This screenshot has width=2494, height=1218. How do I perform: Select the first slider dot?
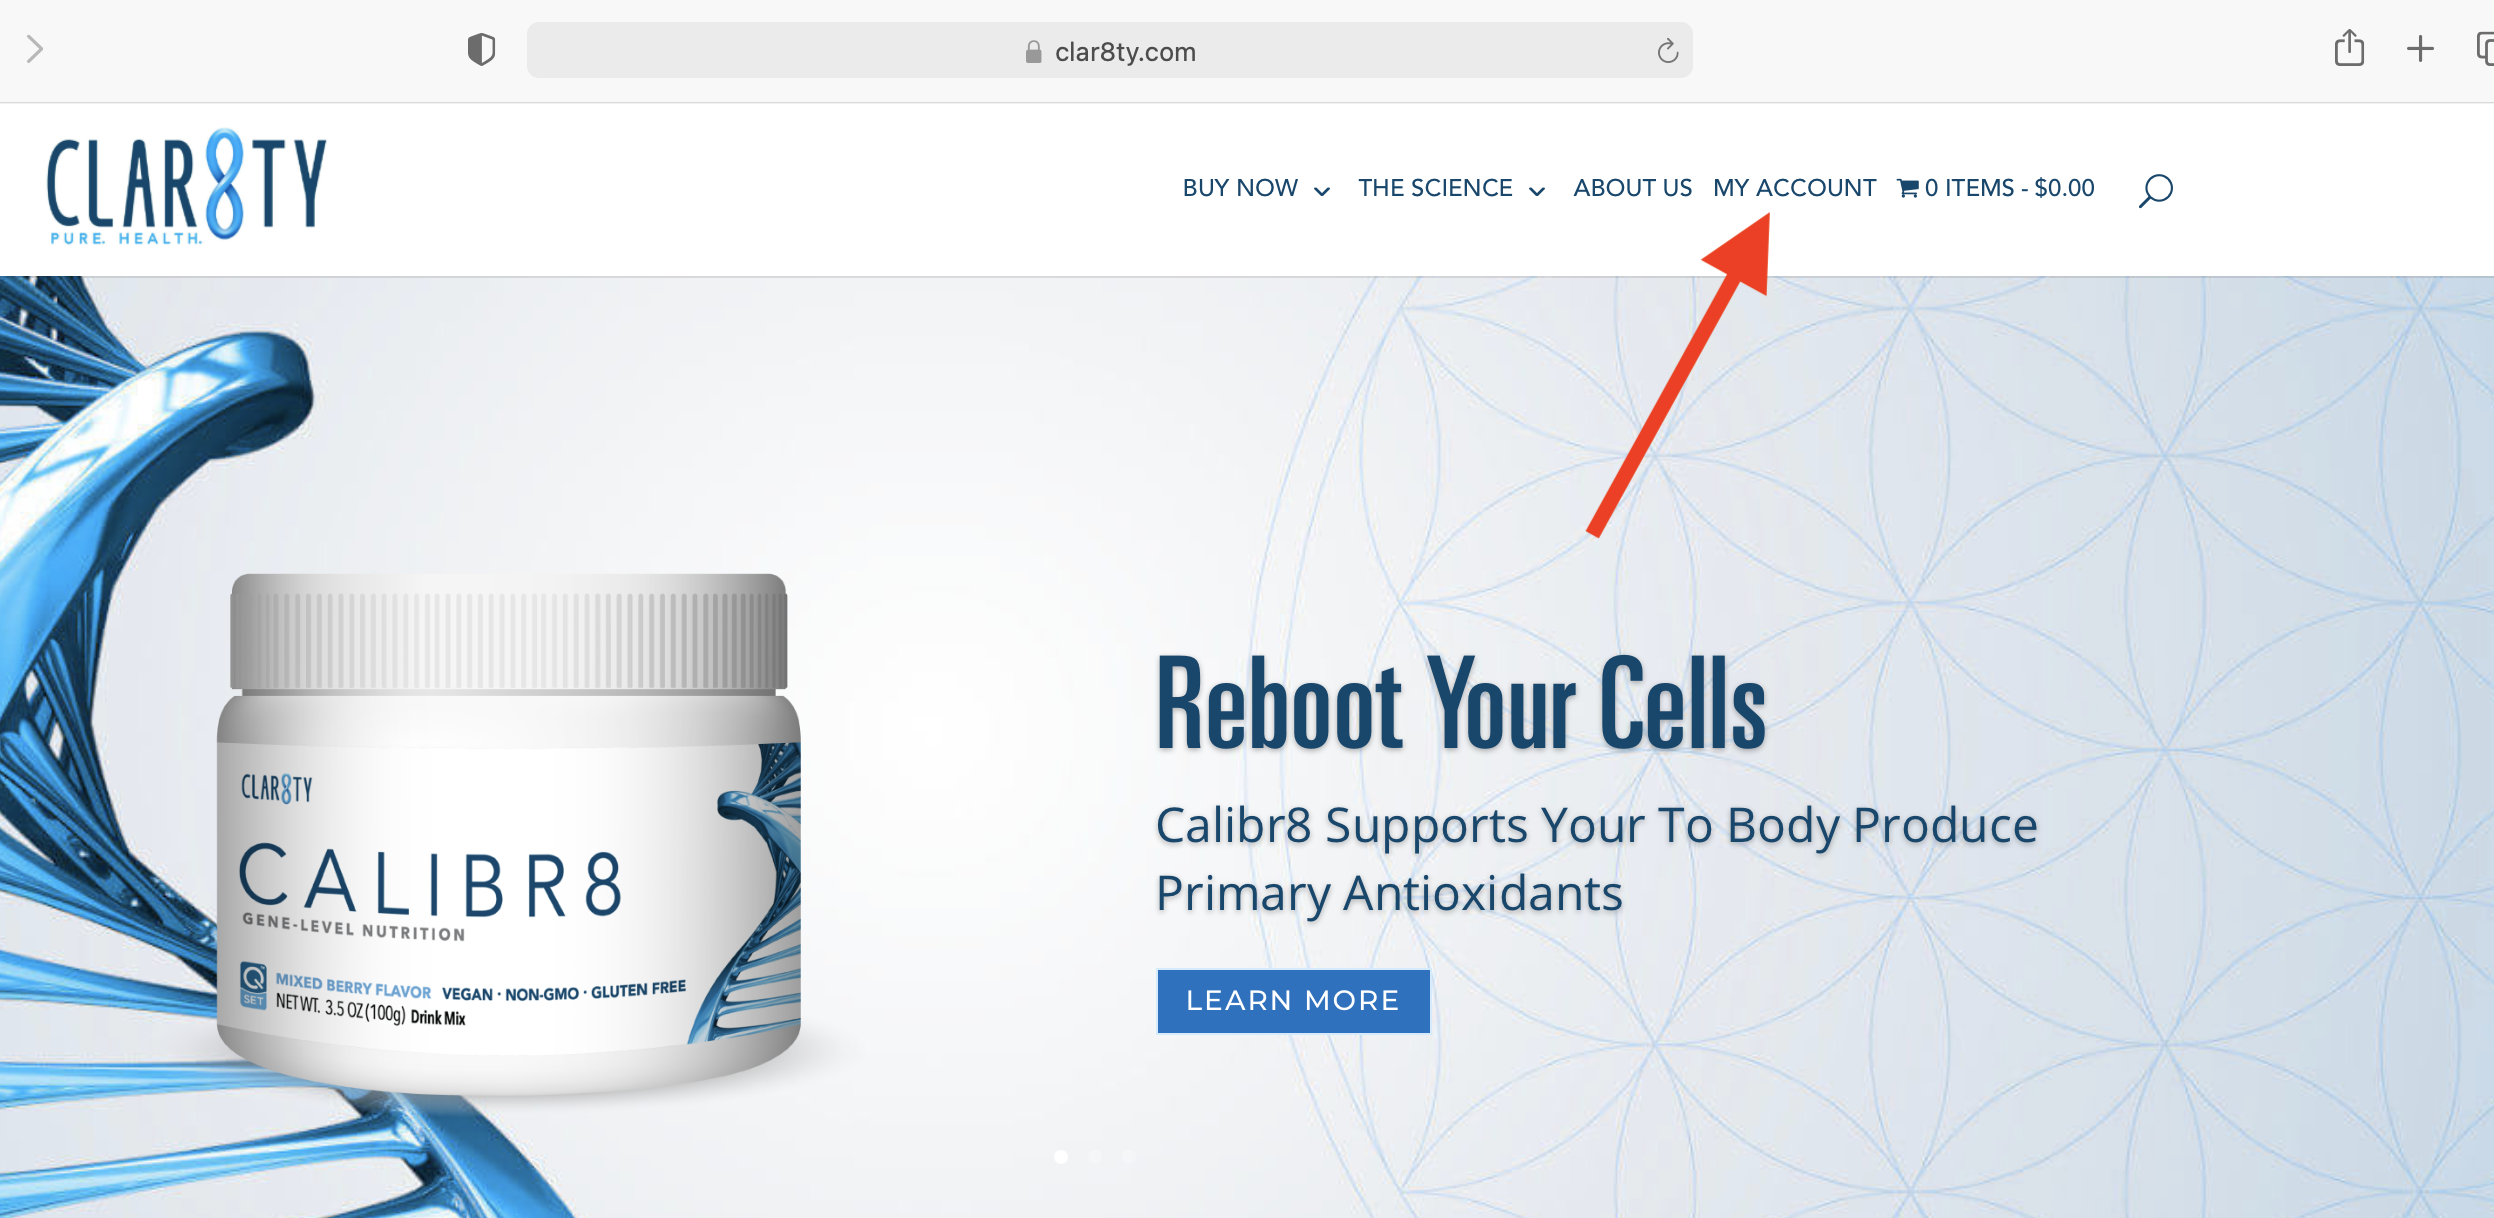pos(1061,1157)
